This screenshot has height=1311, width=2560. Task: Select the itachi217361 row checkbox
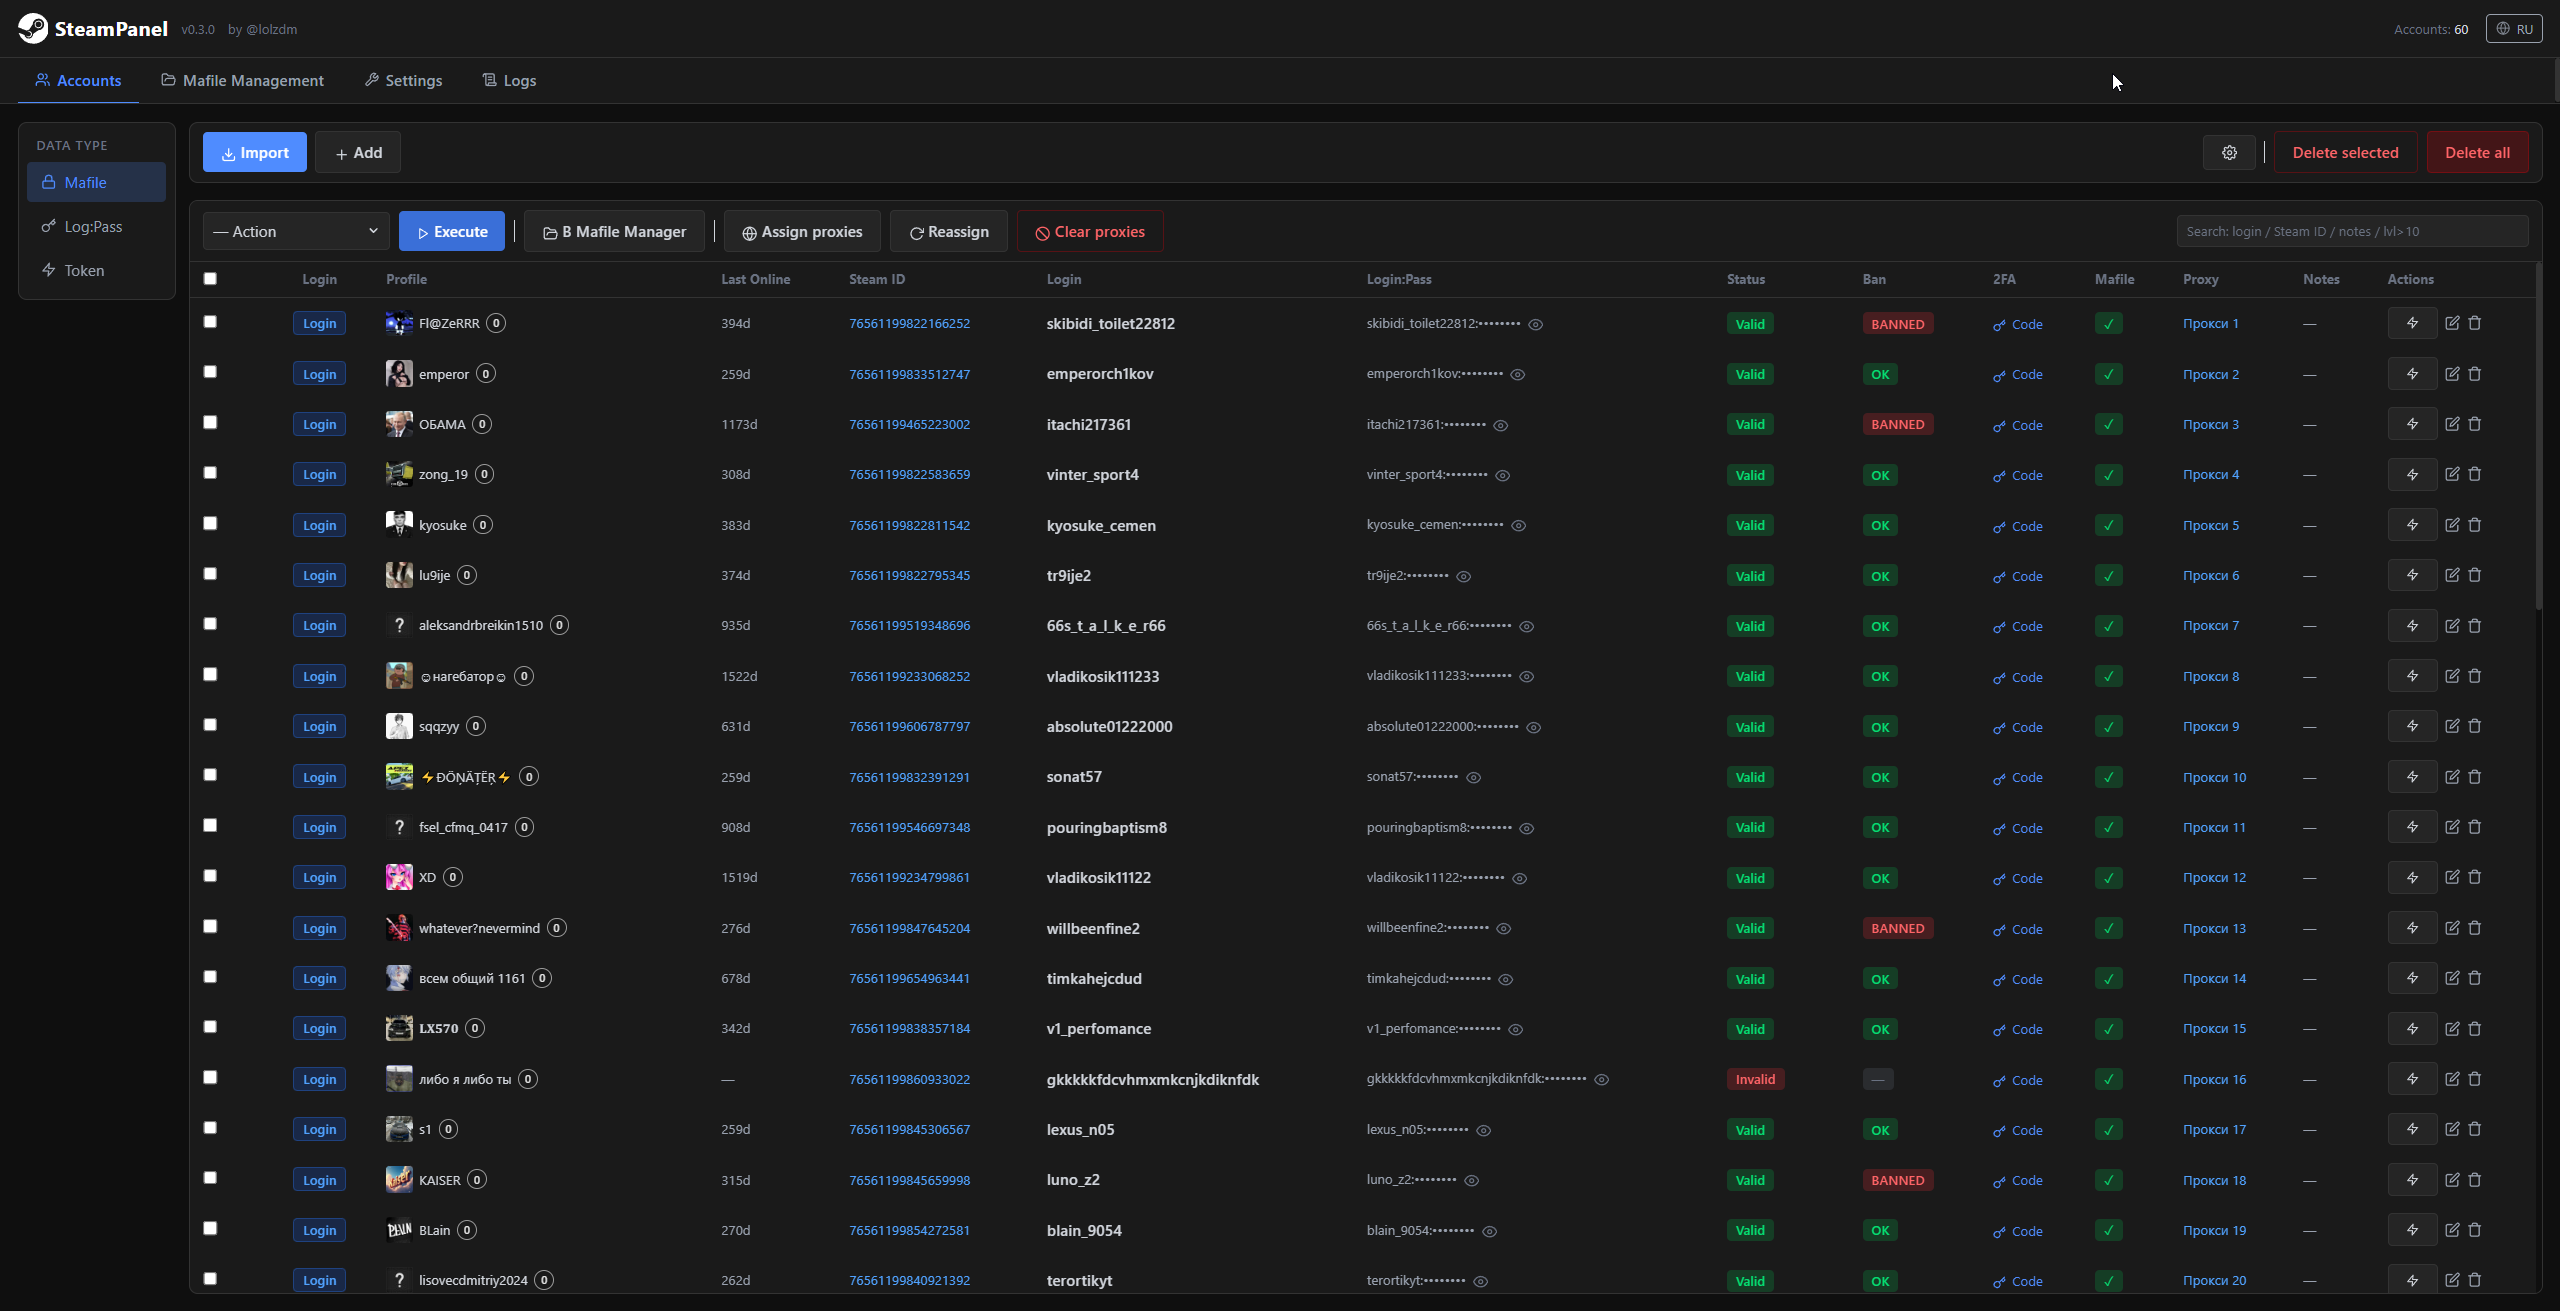click(210, 422)
